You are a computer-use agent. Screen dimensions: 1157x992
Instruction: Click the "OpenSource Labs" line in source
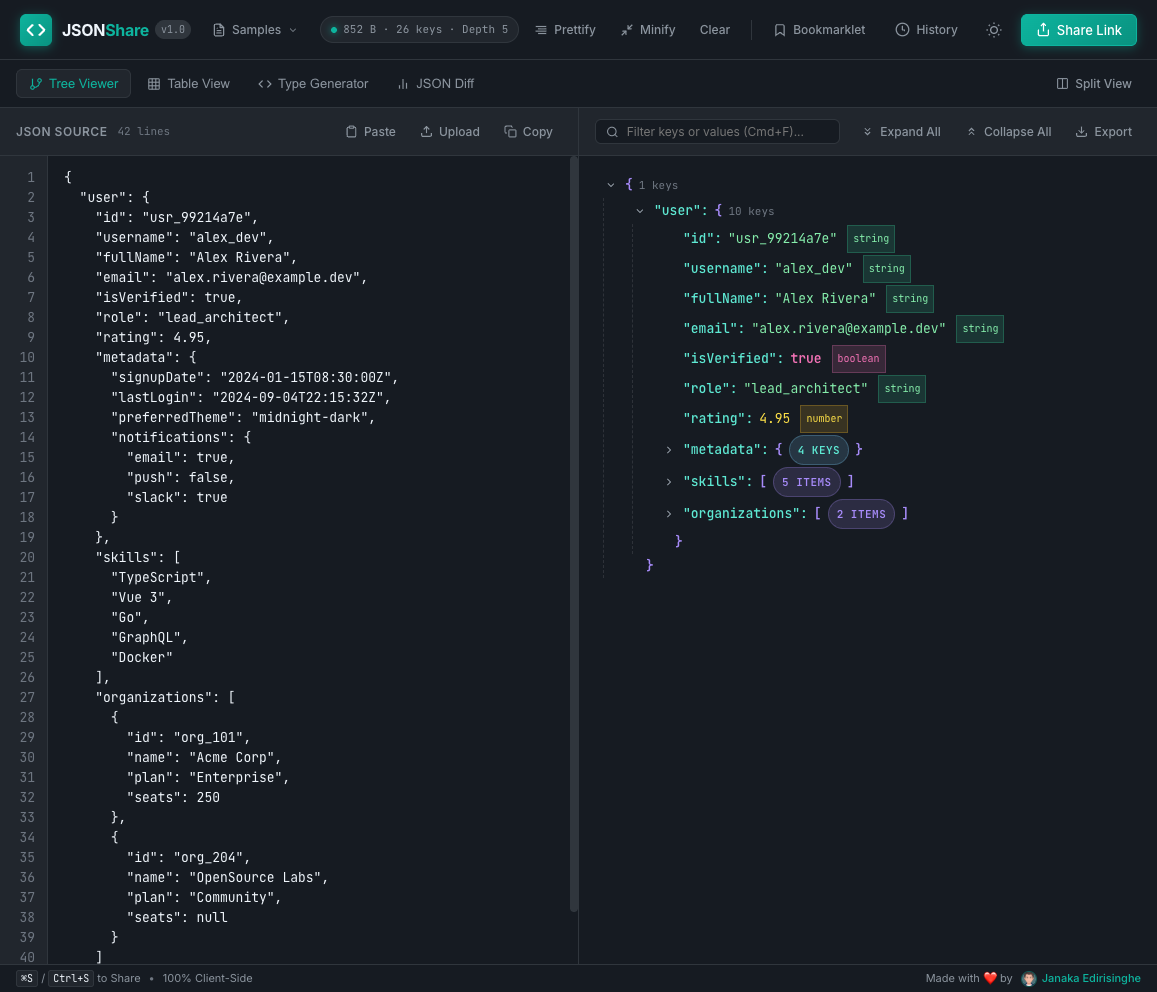click(227, 877)
